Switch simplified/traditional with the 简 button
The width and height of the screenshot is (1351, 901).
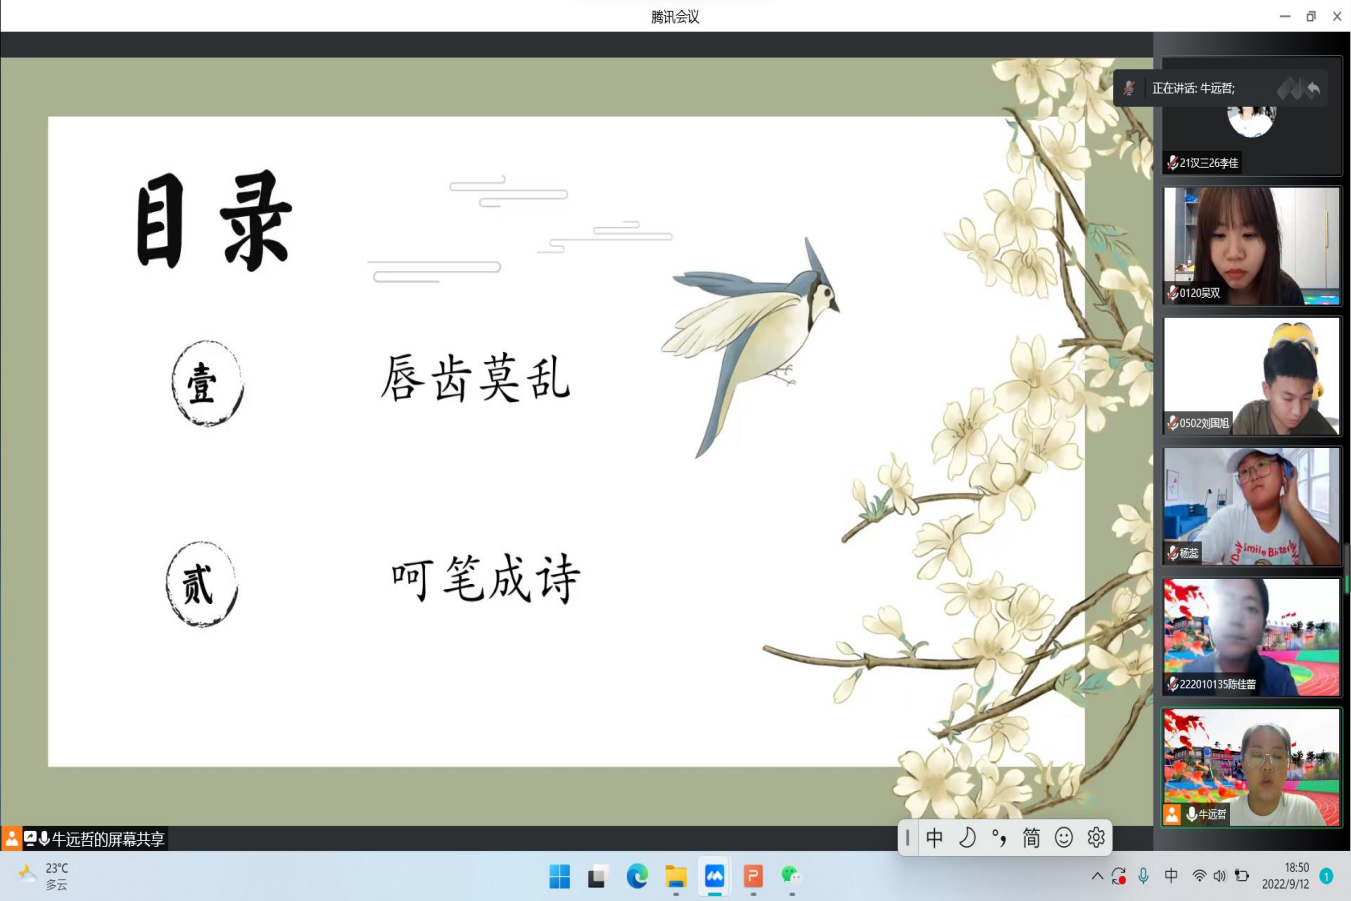click(x=1031, y=837)
